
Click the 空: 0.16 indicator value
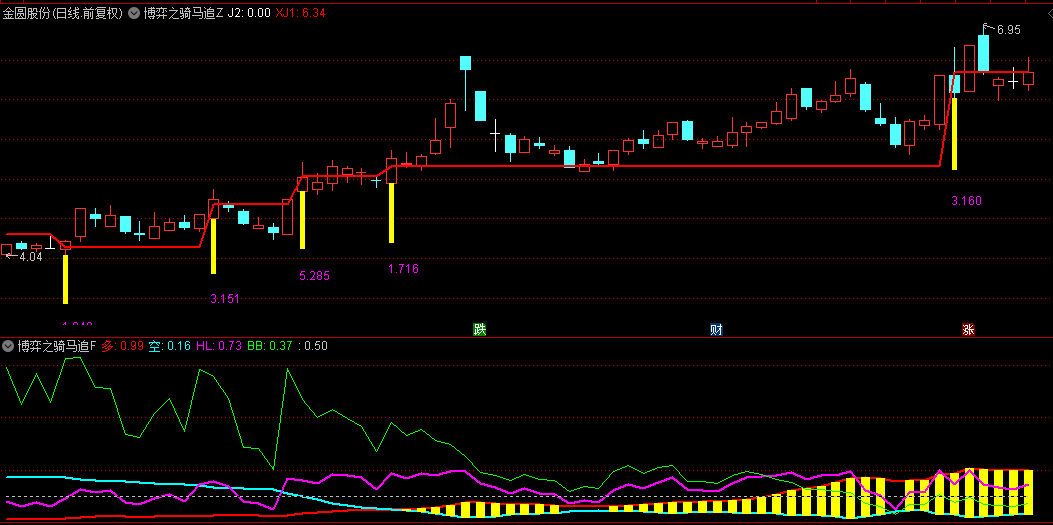170,346
